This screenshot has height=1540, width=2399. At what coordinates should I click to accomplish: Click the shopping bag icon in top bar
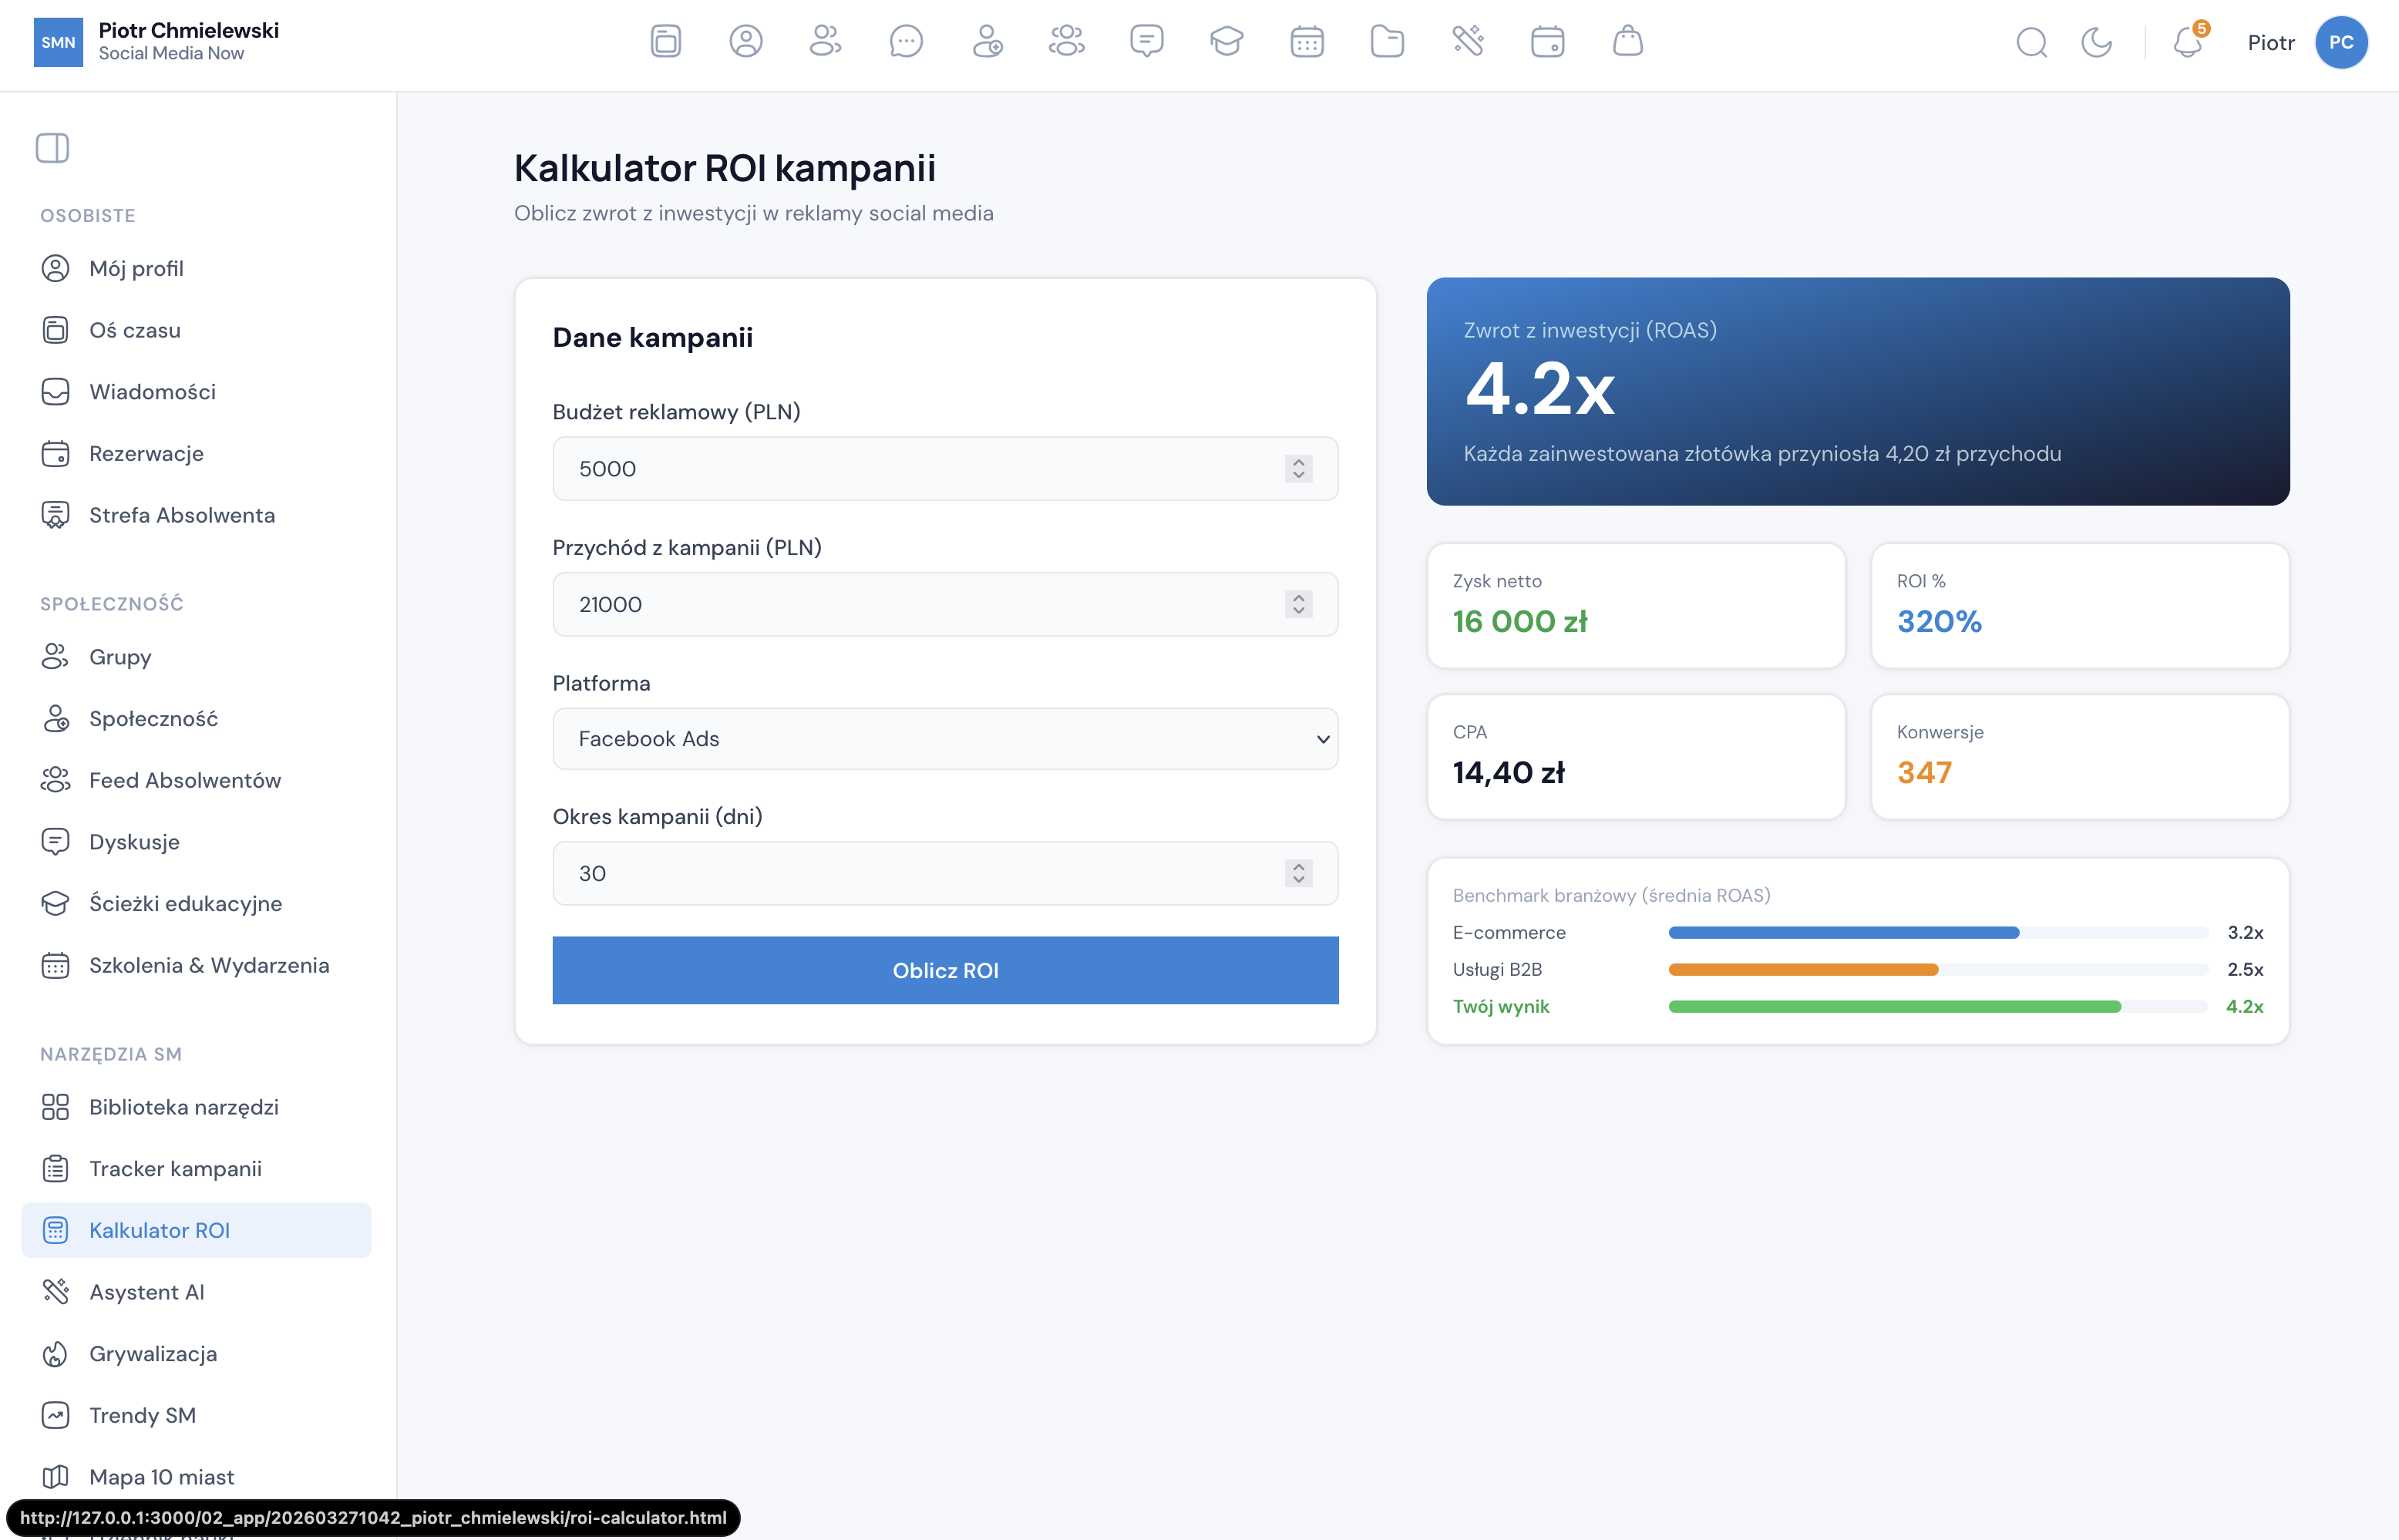[1627, 41]
